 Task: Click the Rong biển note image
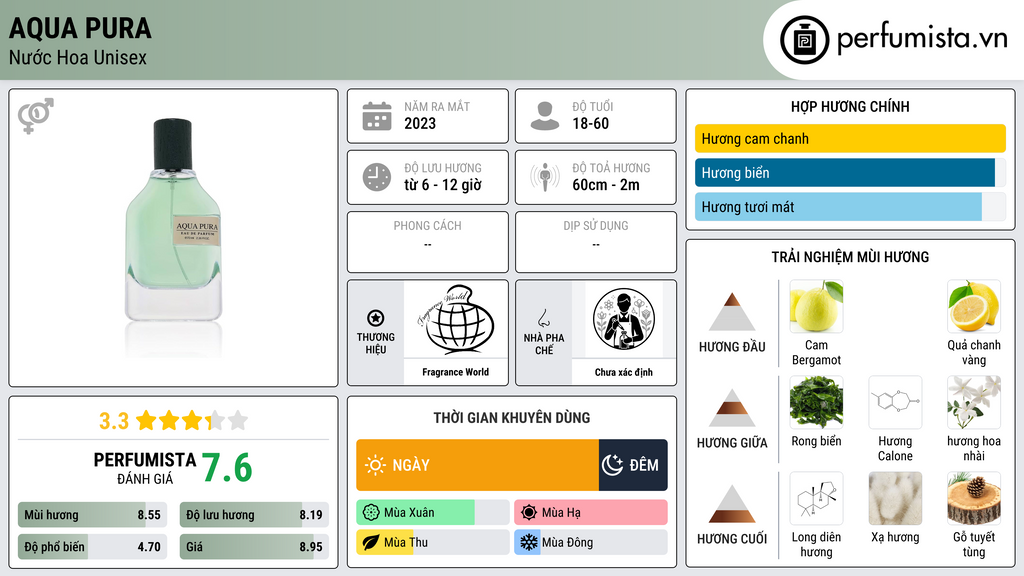coord(816,402)
